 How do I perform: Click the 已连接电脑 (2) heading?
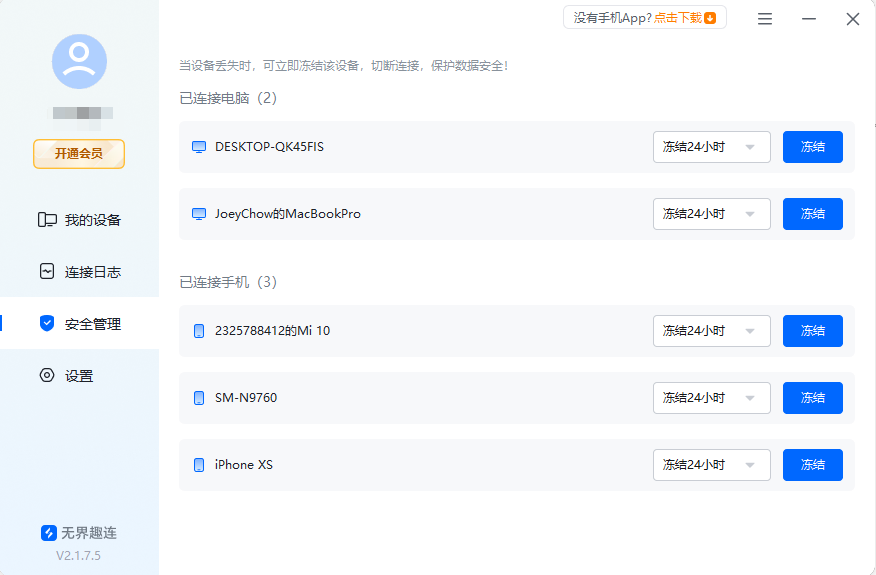pyautogui.click(x=228, y=98)
